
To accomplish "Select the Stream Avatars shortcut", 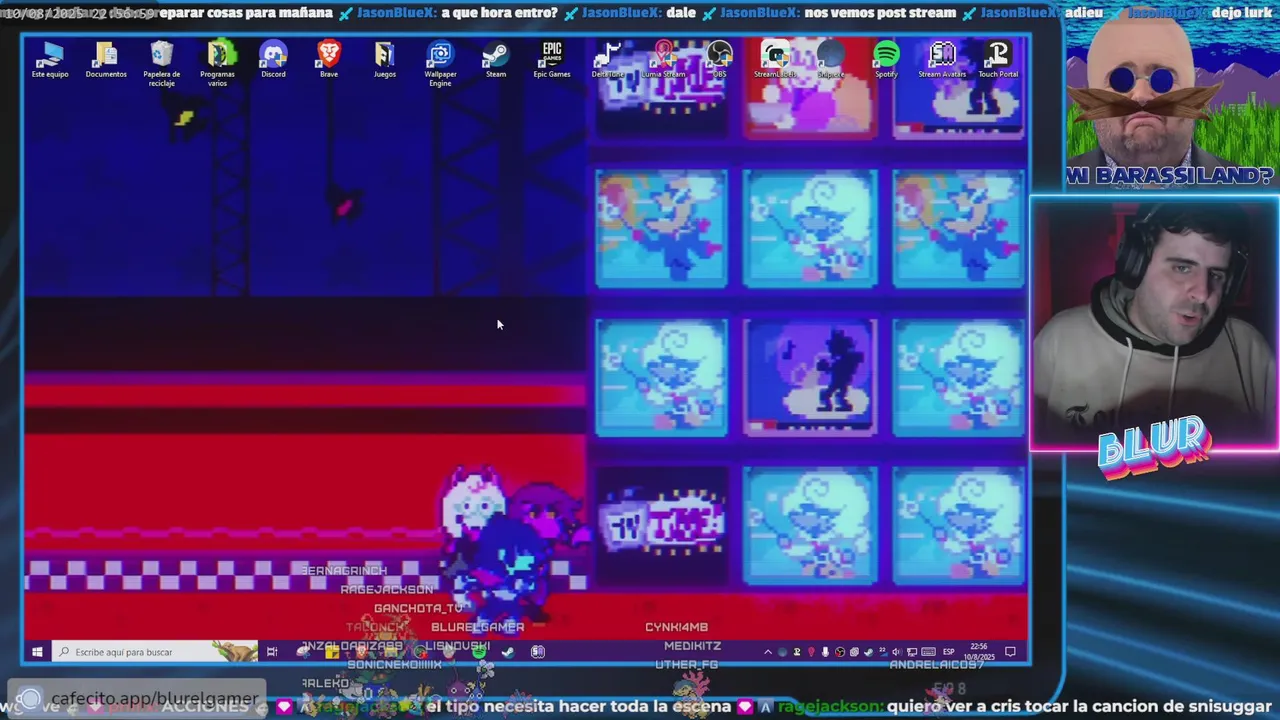I will [x=942, y=60].
